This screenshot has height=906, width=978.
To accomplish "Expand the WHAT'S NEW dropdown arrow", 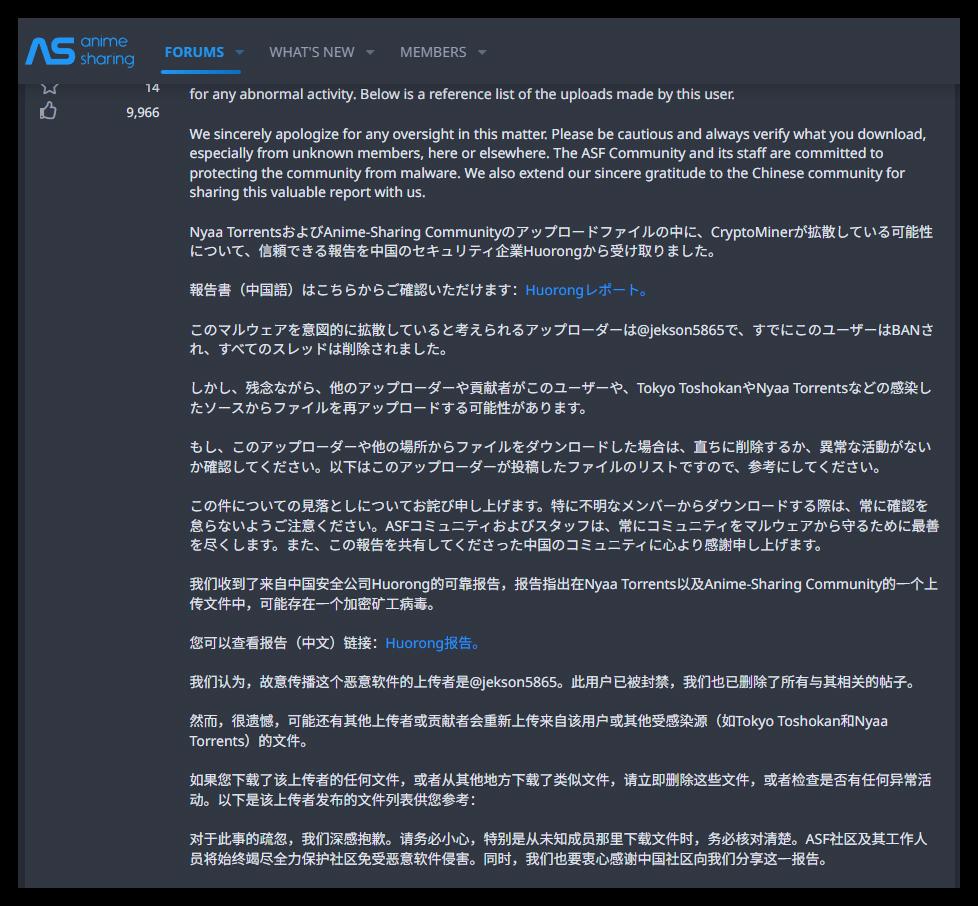I will pyautogui.click(x=370, y=53).
